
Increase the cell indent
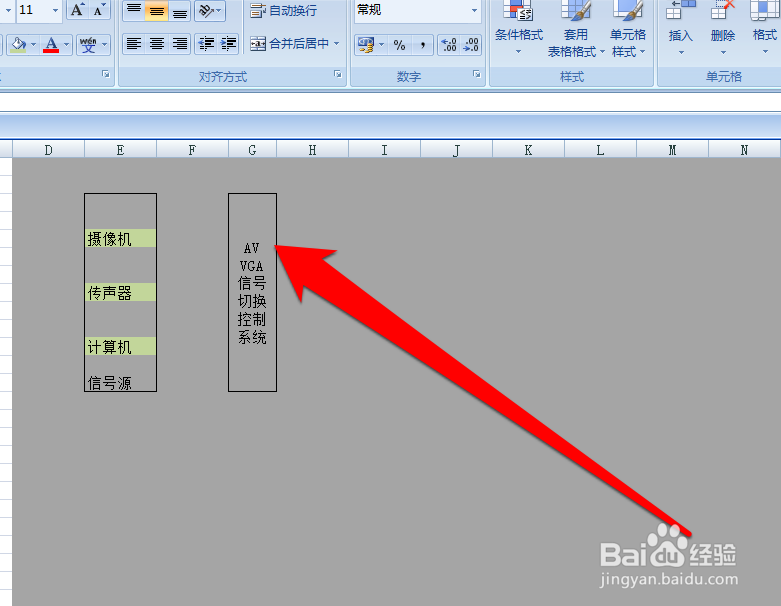[x=228, y=44]
